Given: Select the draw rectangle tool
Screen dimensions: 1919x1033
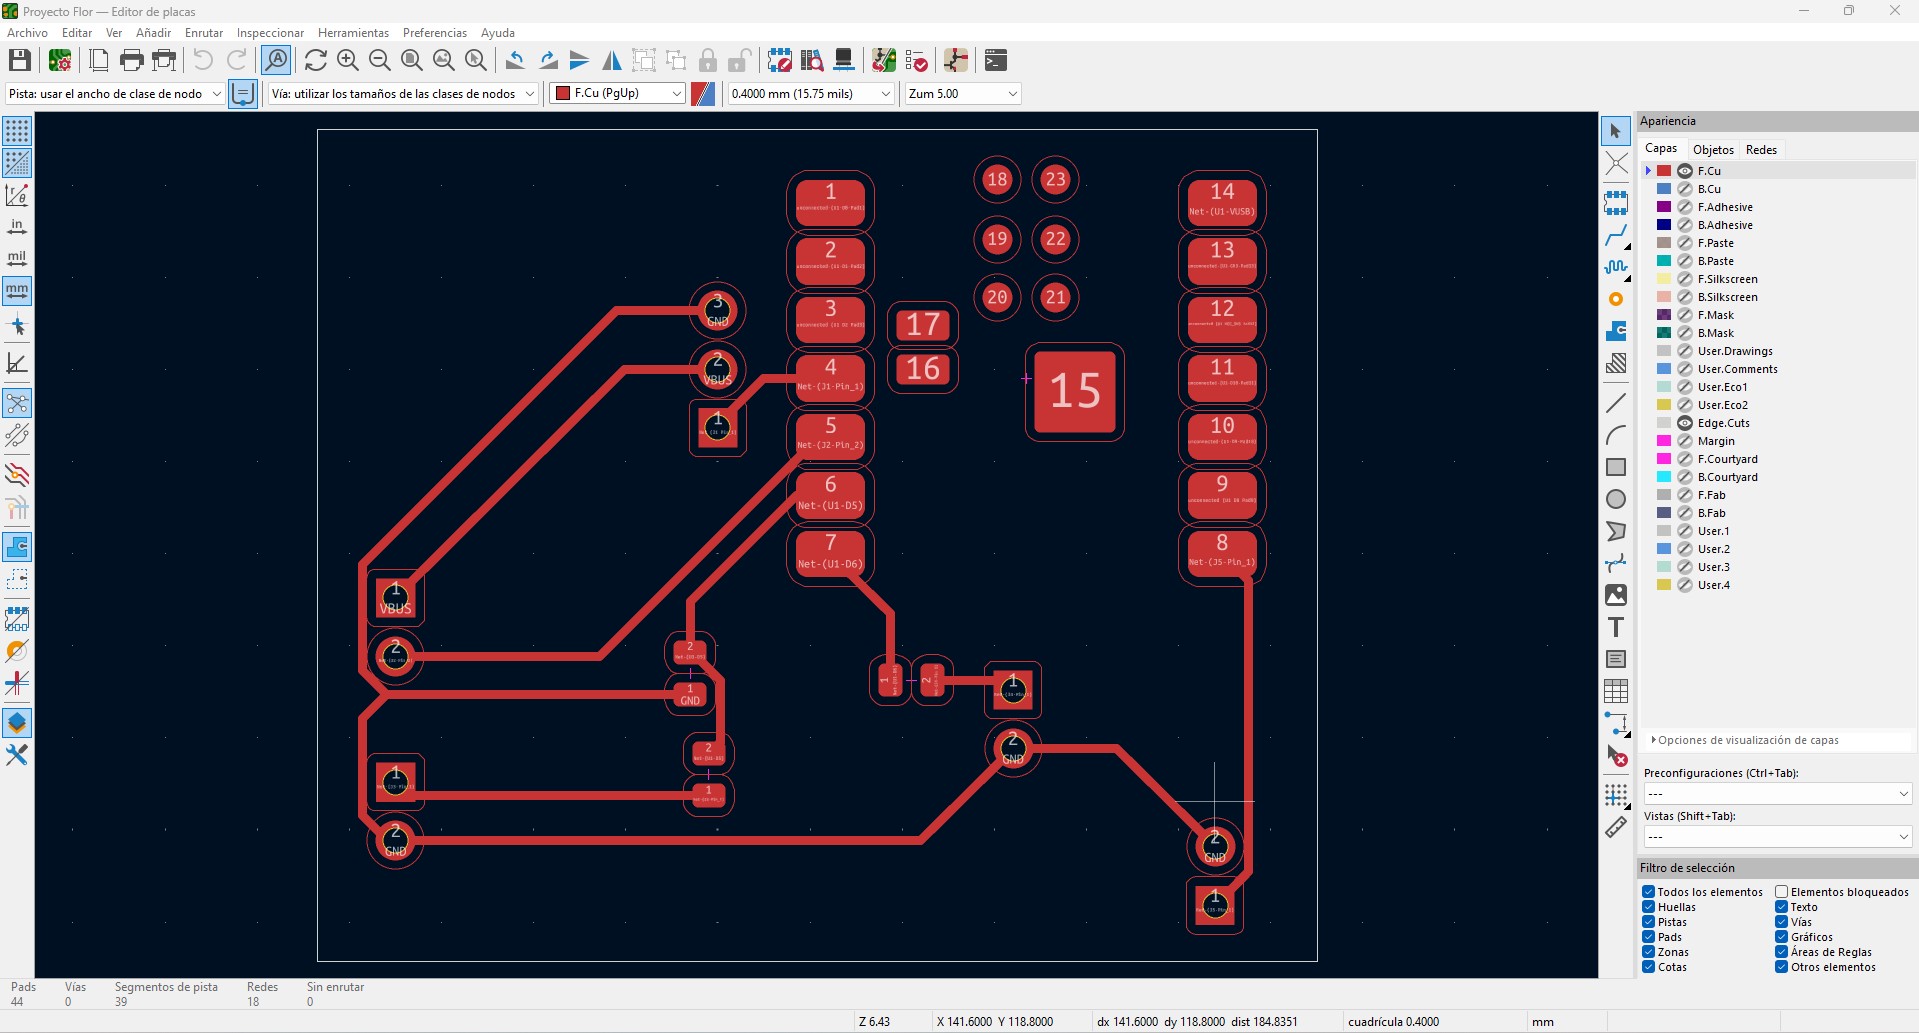Looking at the screenshot, I should pos(1616,467).
